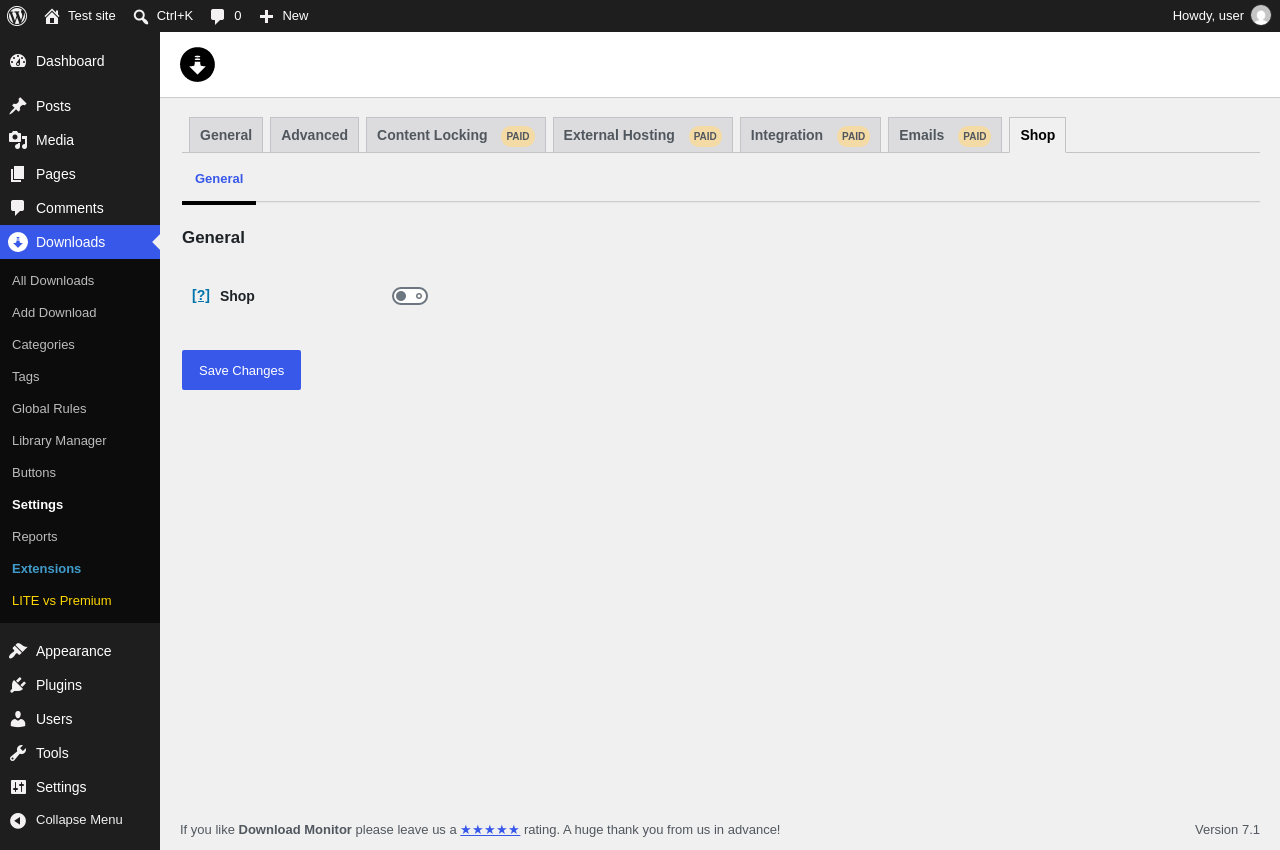The image size is (1280, 850).
Task: Switch to the Content Locking tab
Action: pyautogui.click(x=456, y=135)
